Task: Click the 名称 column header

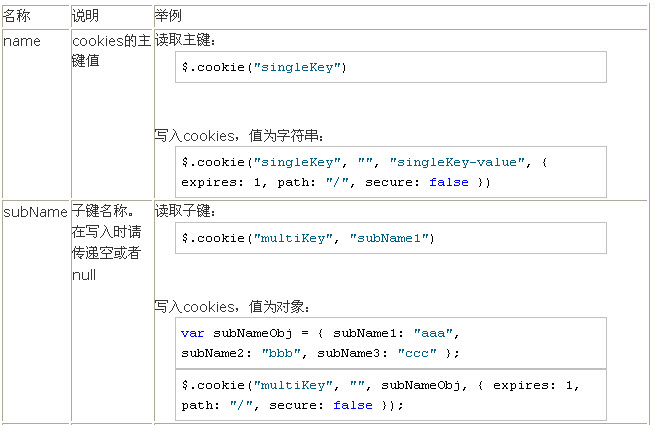Action: pyautogui.click(x=19, y=18)
